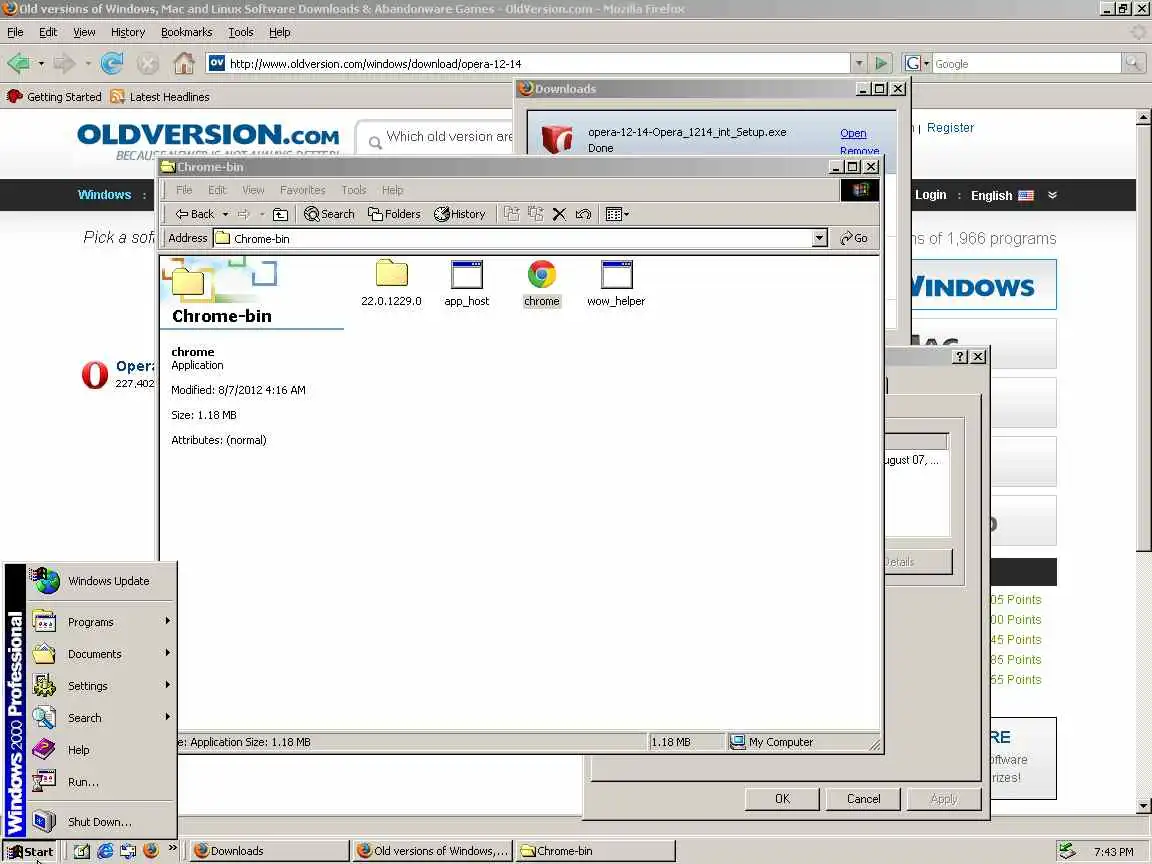1152x864 pixels.
Task: Click Firefox Go green arrow button
Action: point(881,63)
